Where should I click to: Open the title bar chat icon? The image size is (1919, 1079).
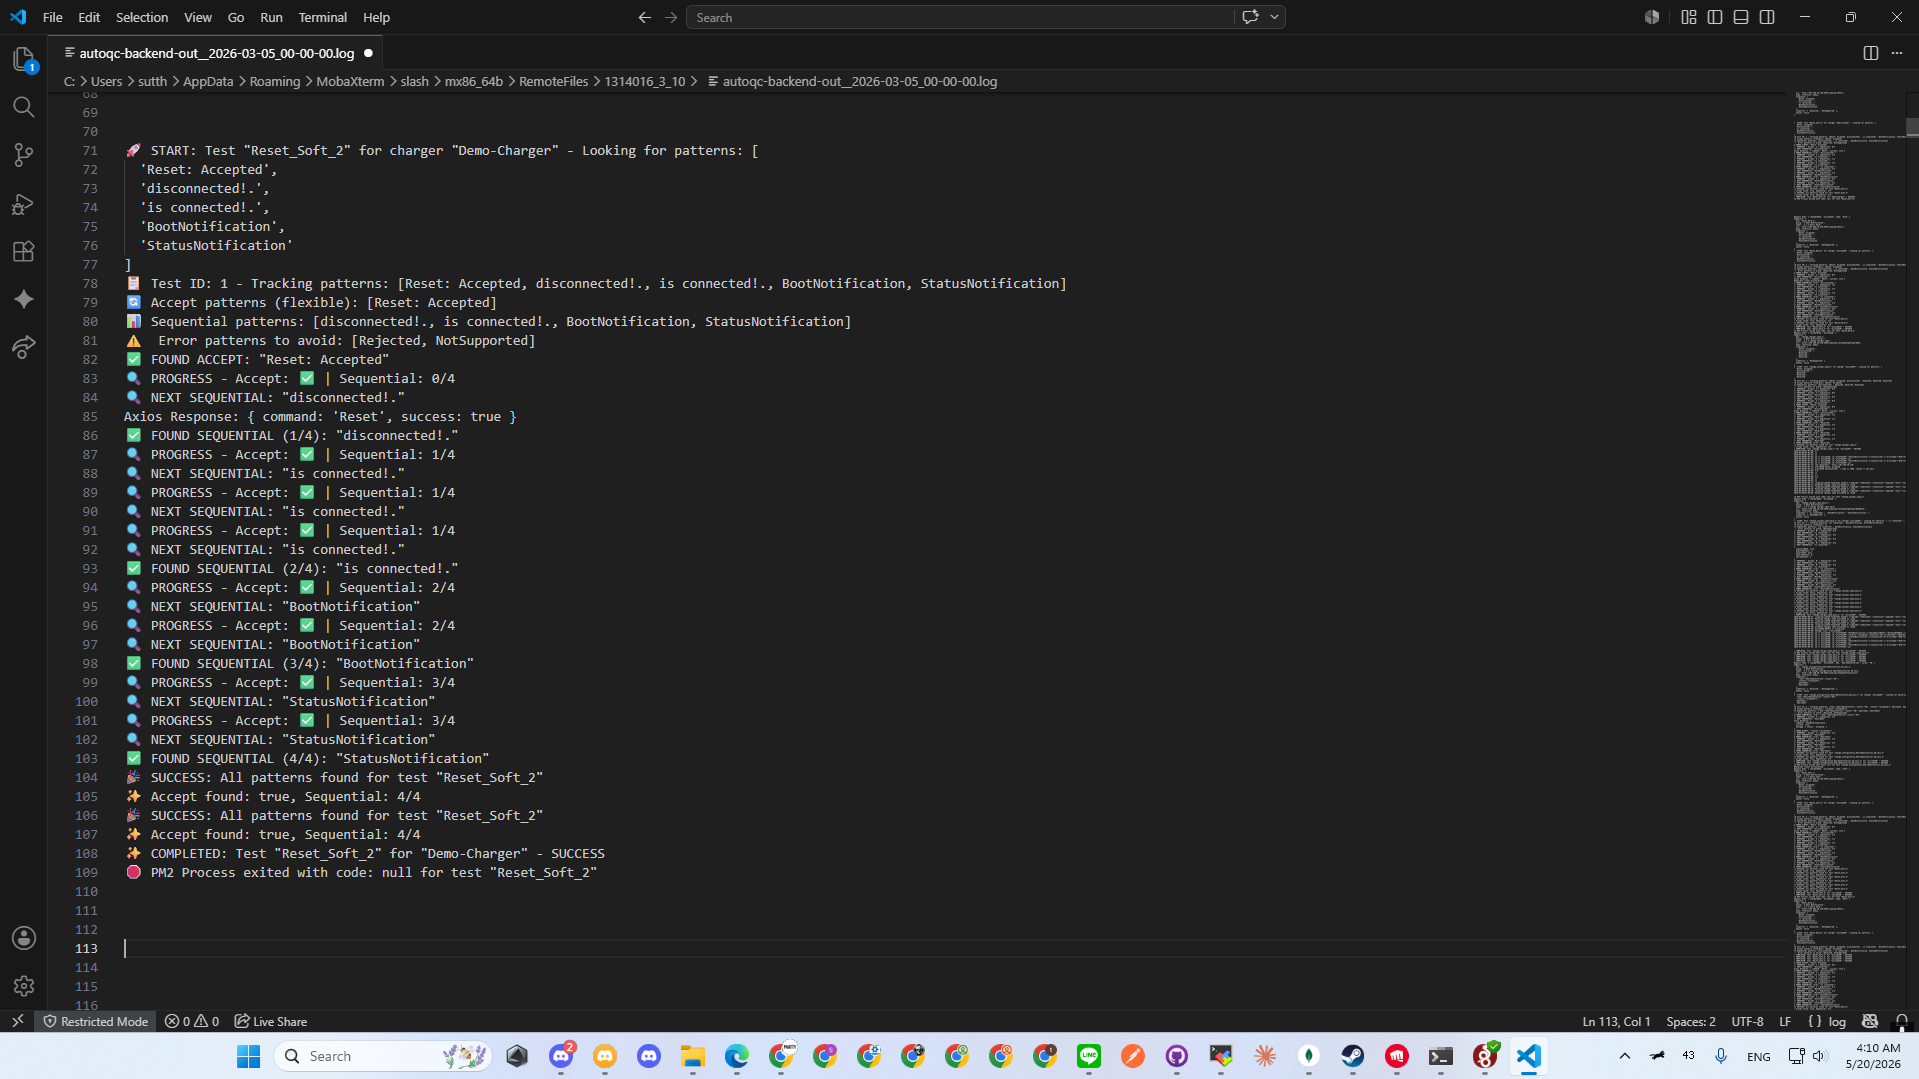click(x=1250, y=17)
